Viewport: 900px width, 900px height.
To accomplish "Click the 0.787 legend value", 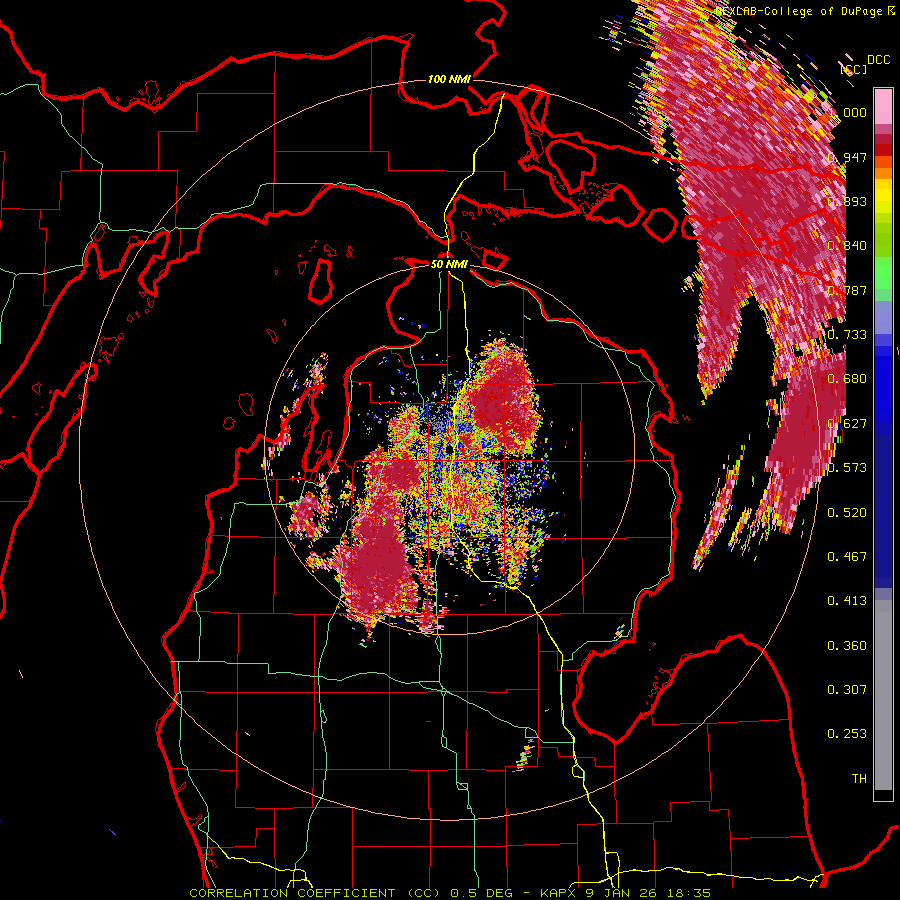I will point(847,290).
